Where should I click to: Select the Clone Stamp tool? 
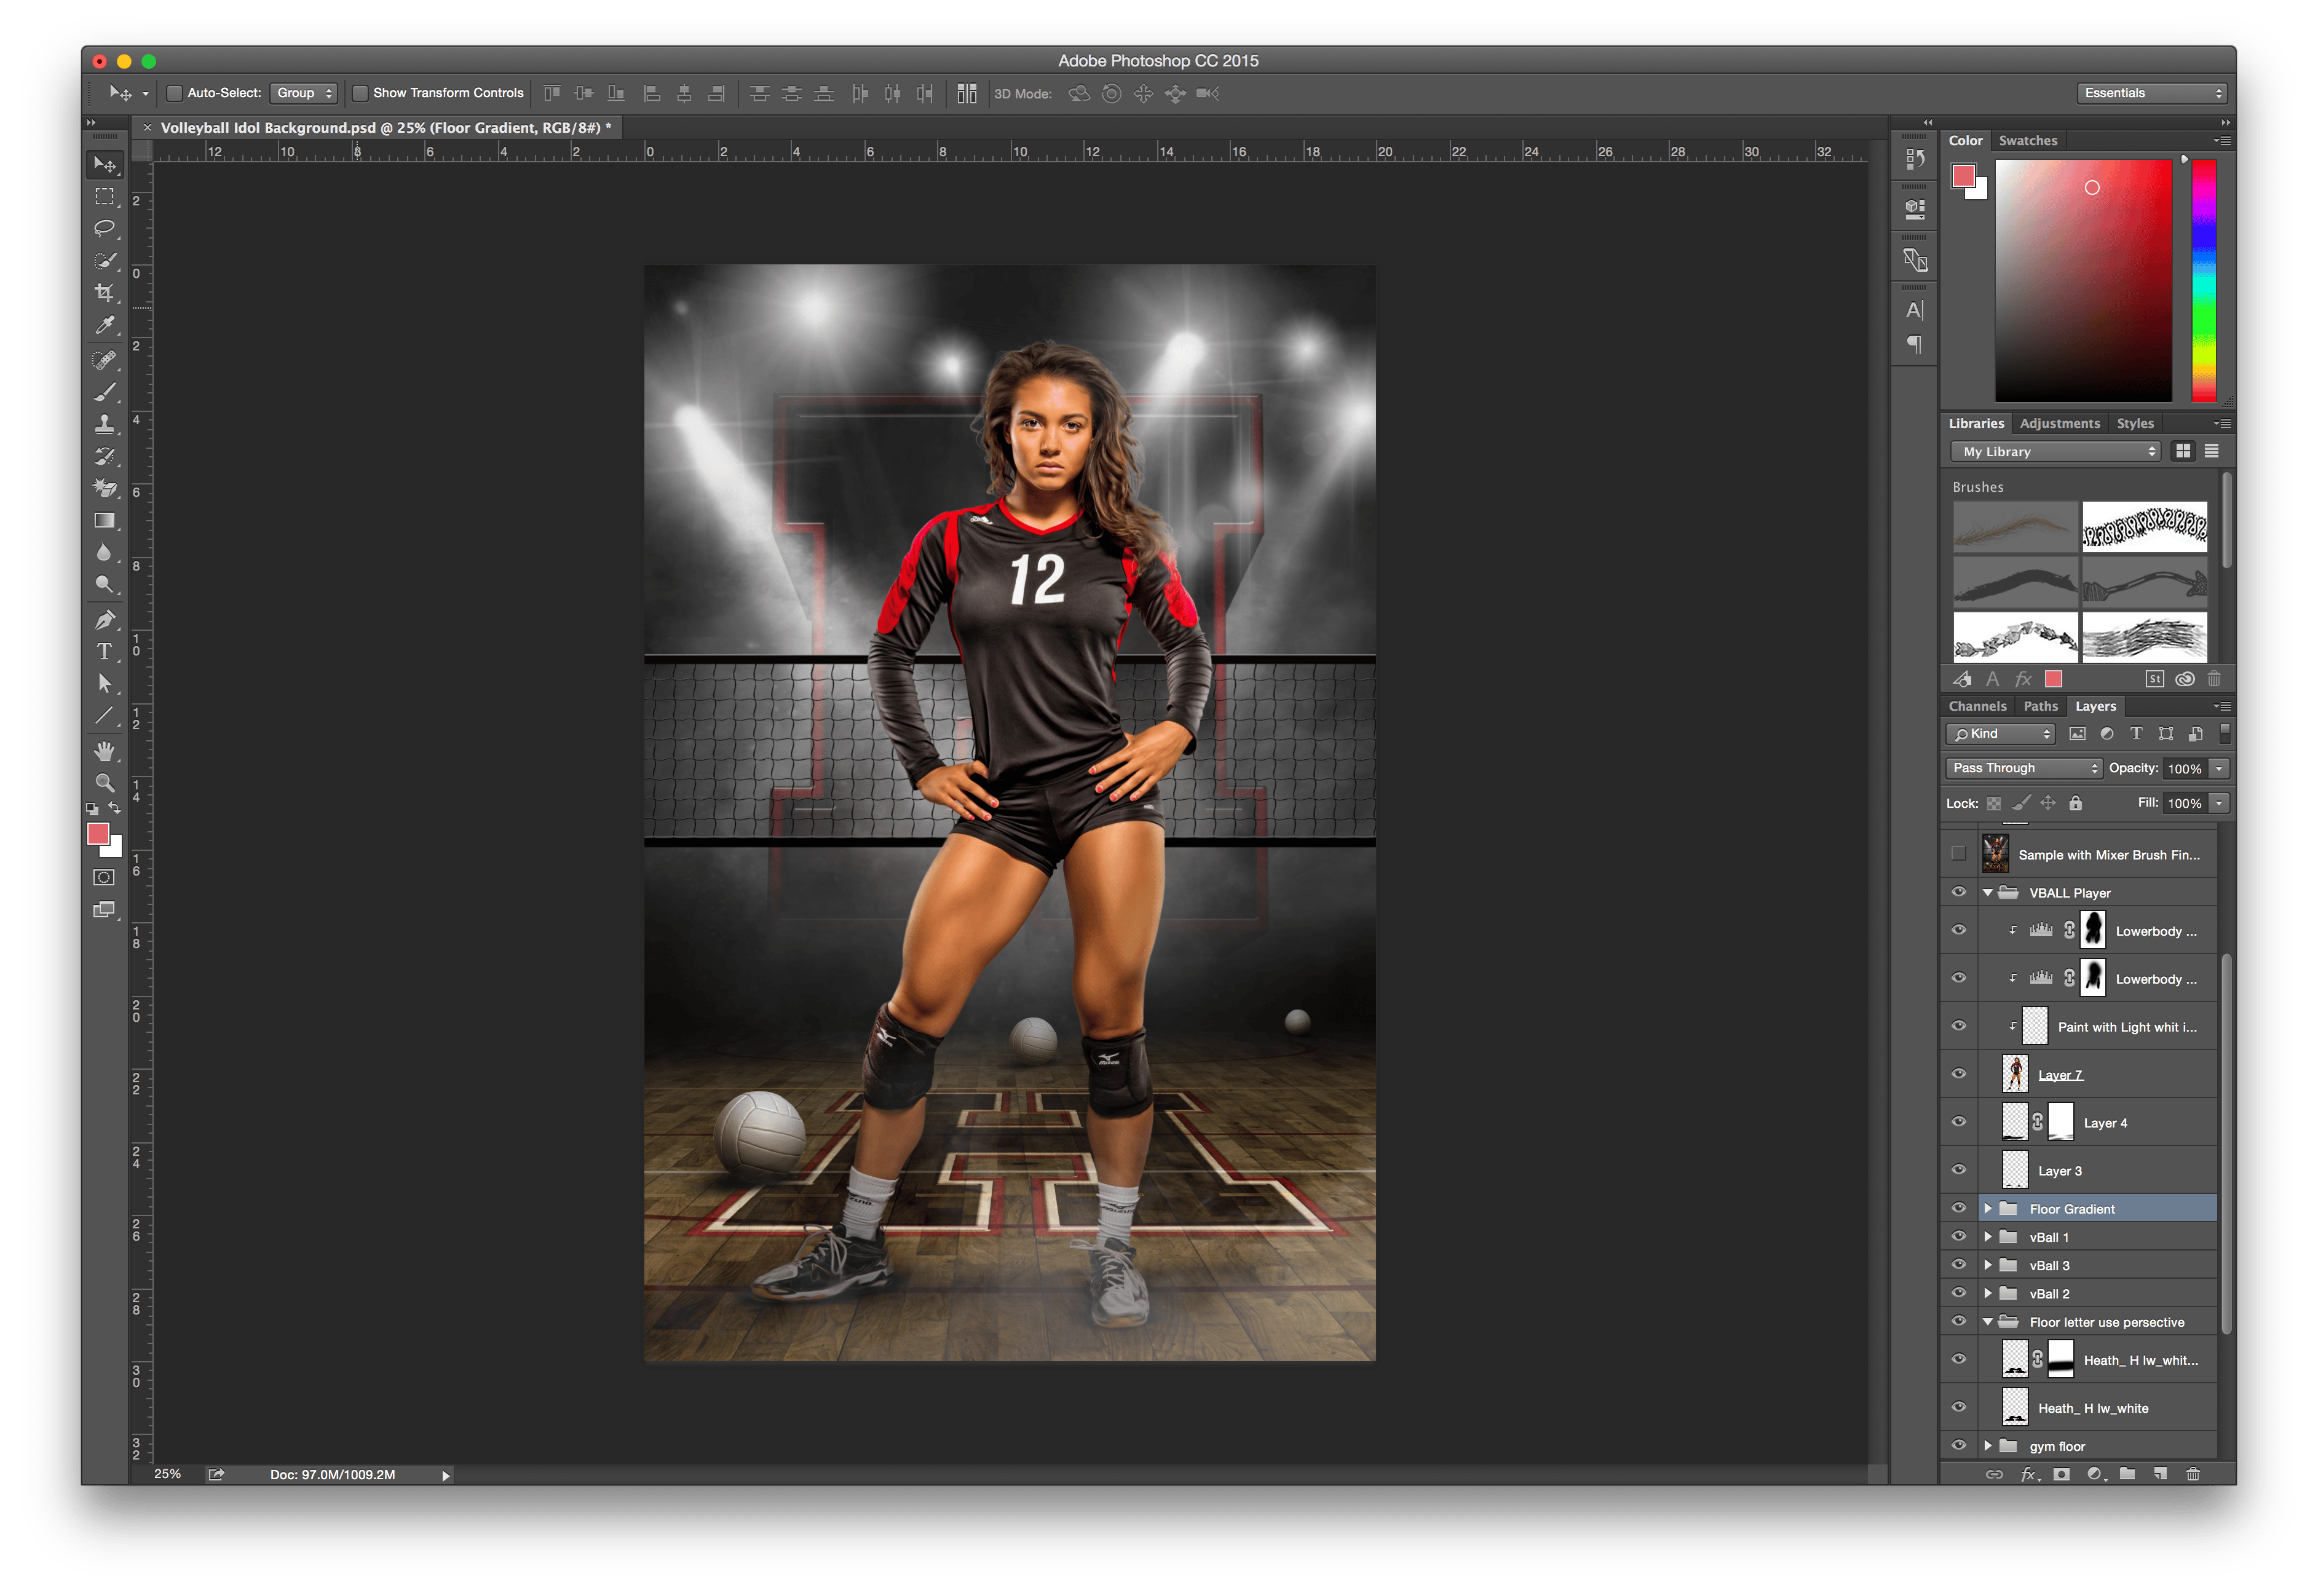(104, 424)
